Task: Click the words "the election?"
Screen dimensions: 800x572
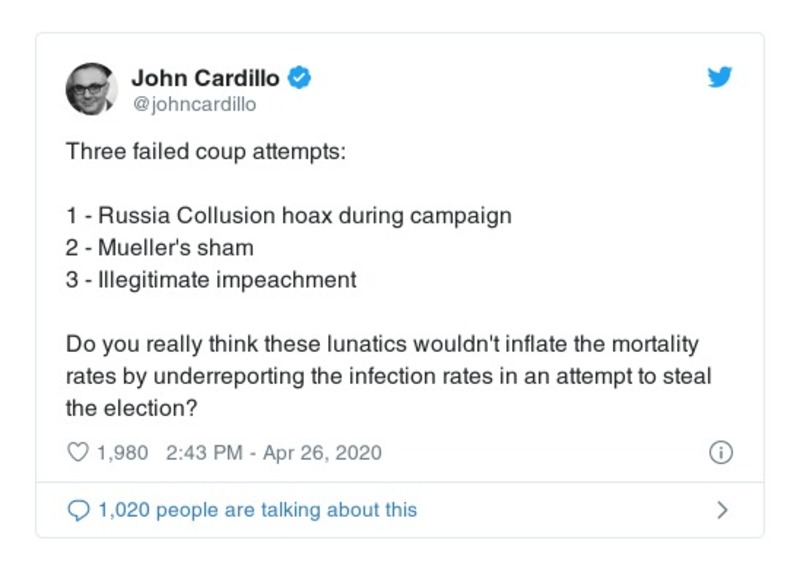Action: pos(132,408)
